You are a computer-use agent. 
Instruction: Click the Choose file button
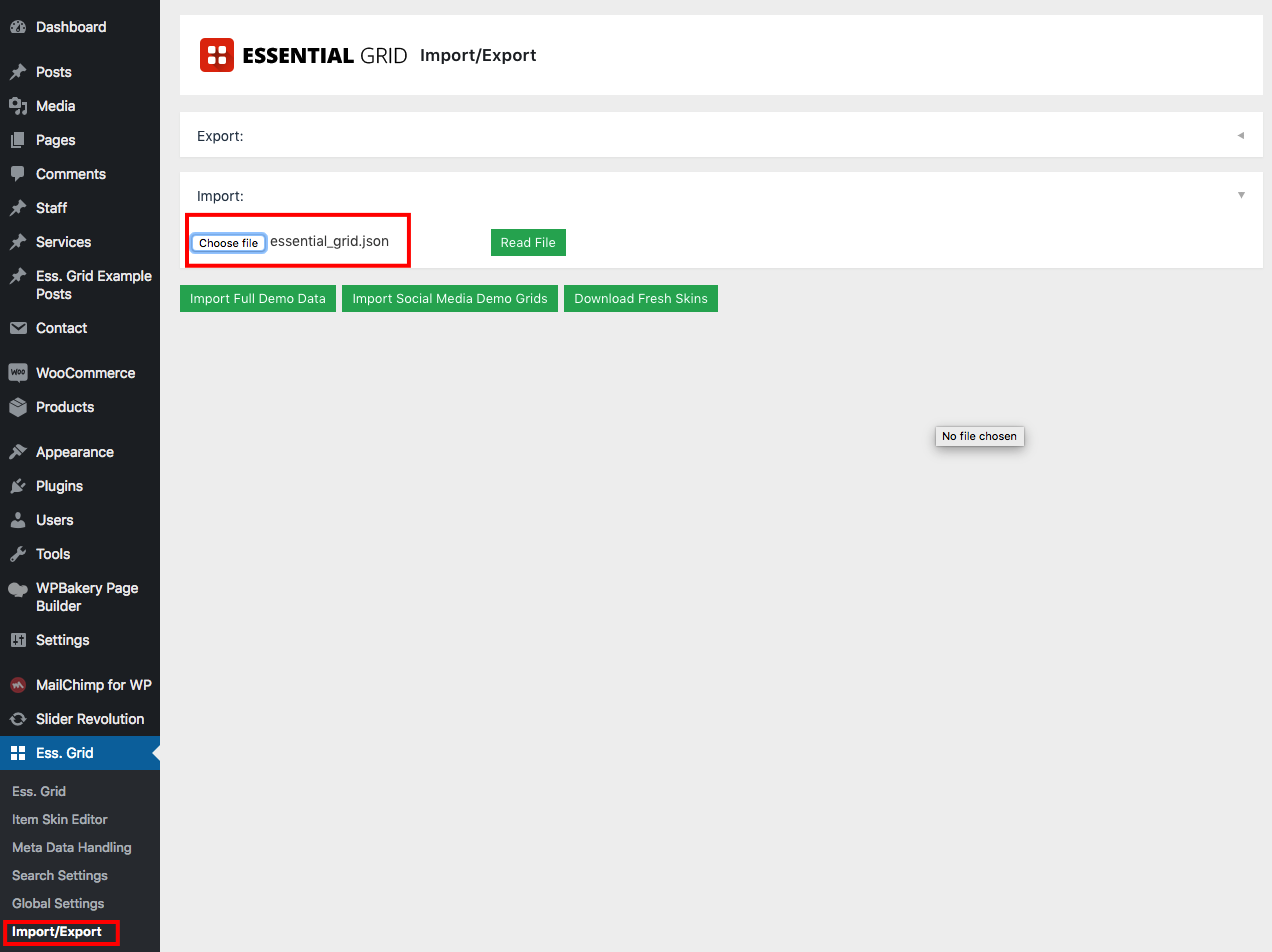pos(229,243)
